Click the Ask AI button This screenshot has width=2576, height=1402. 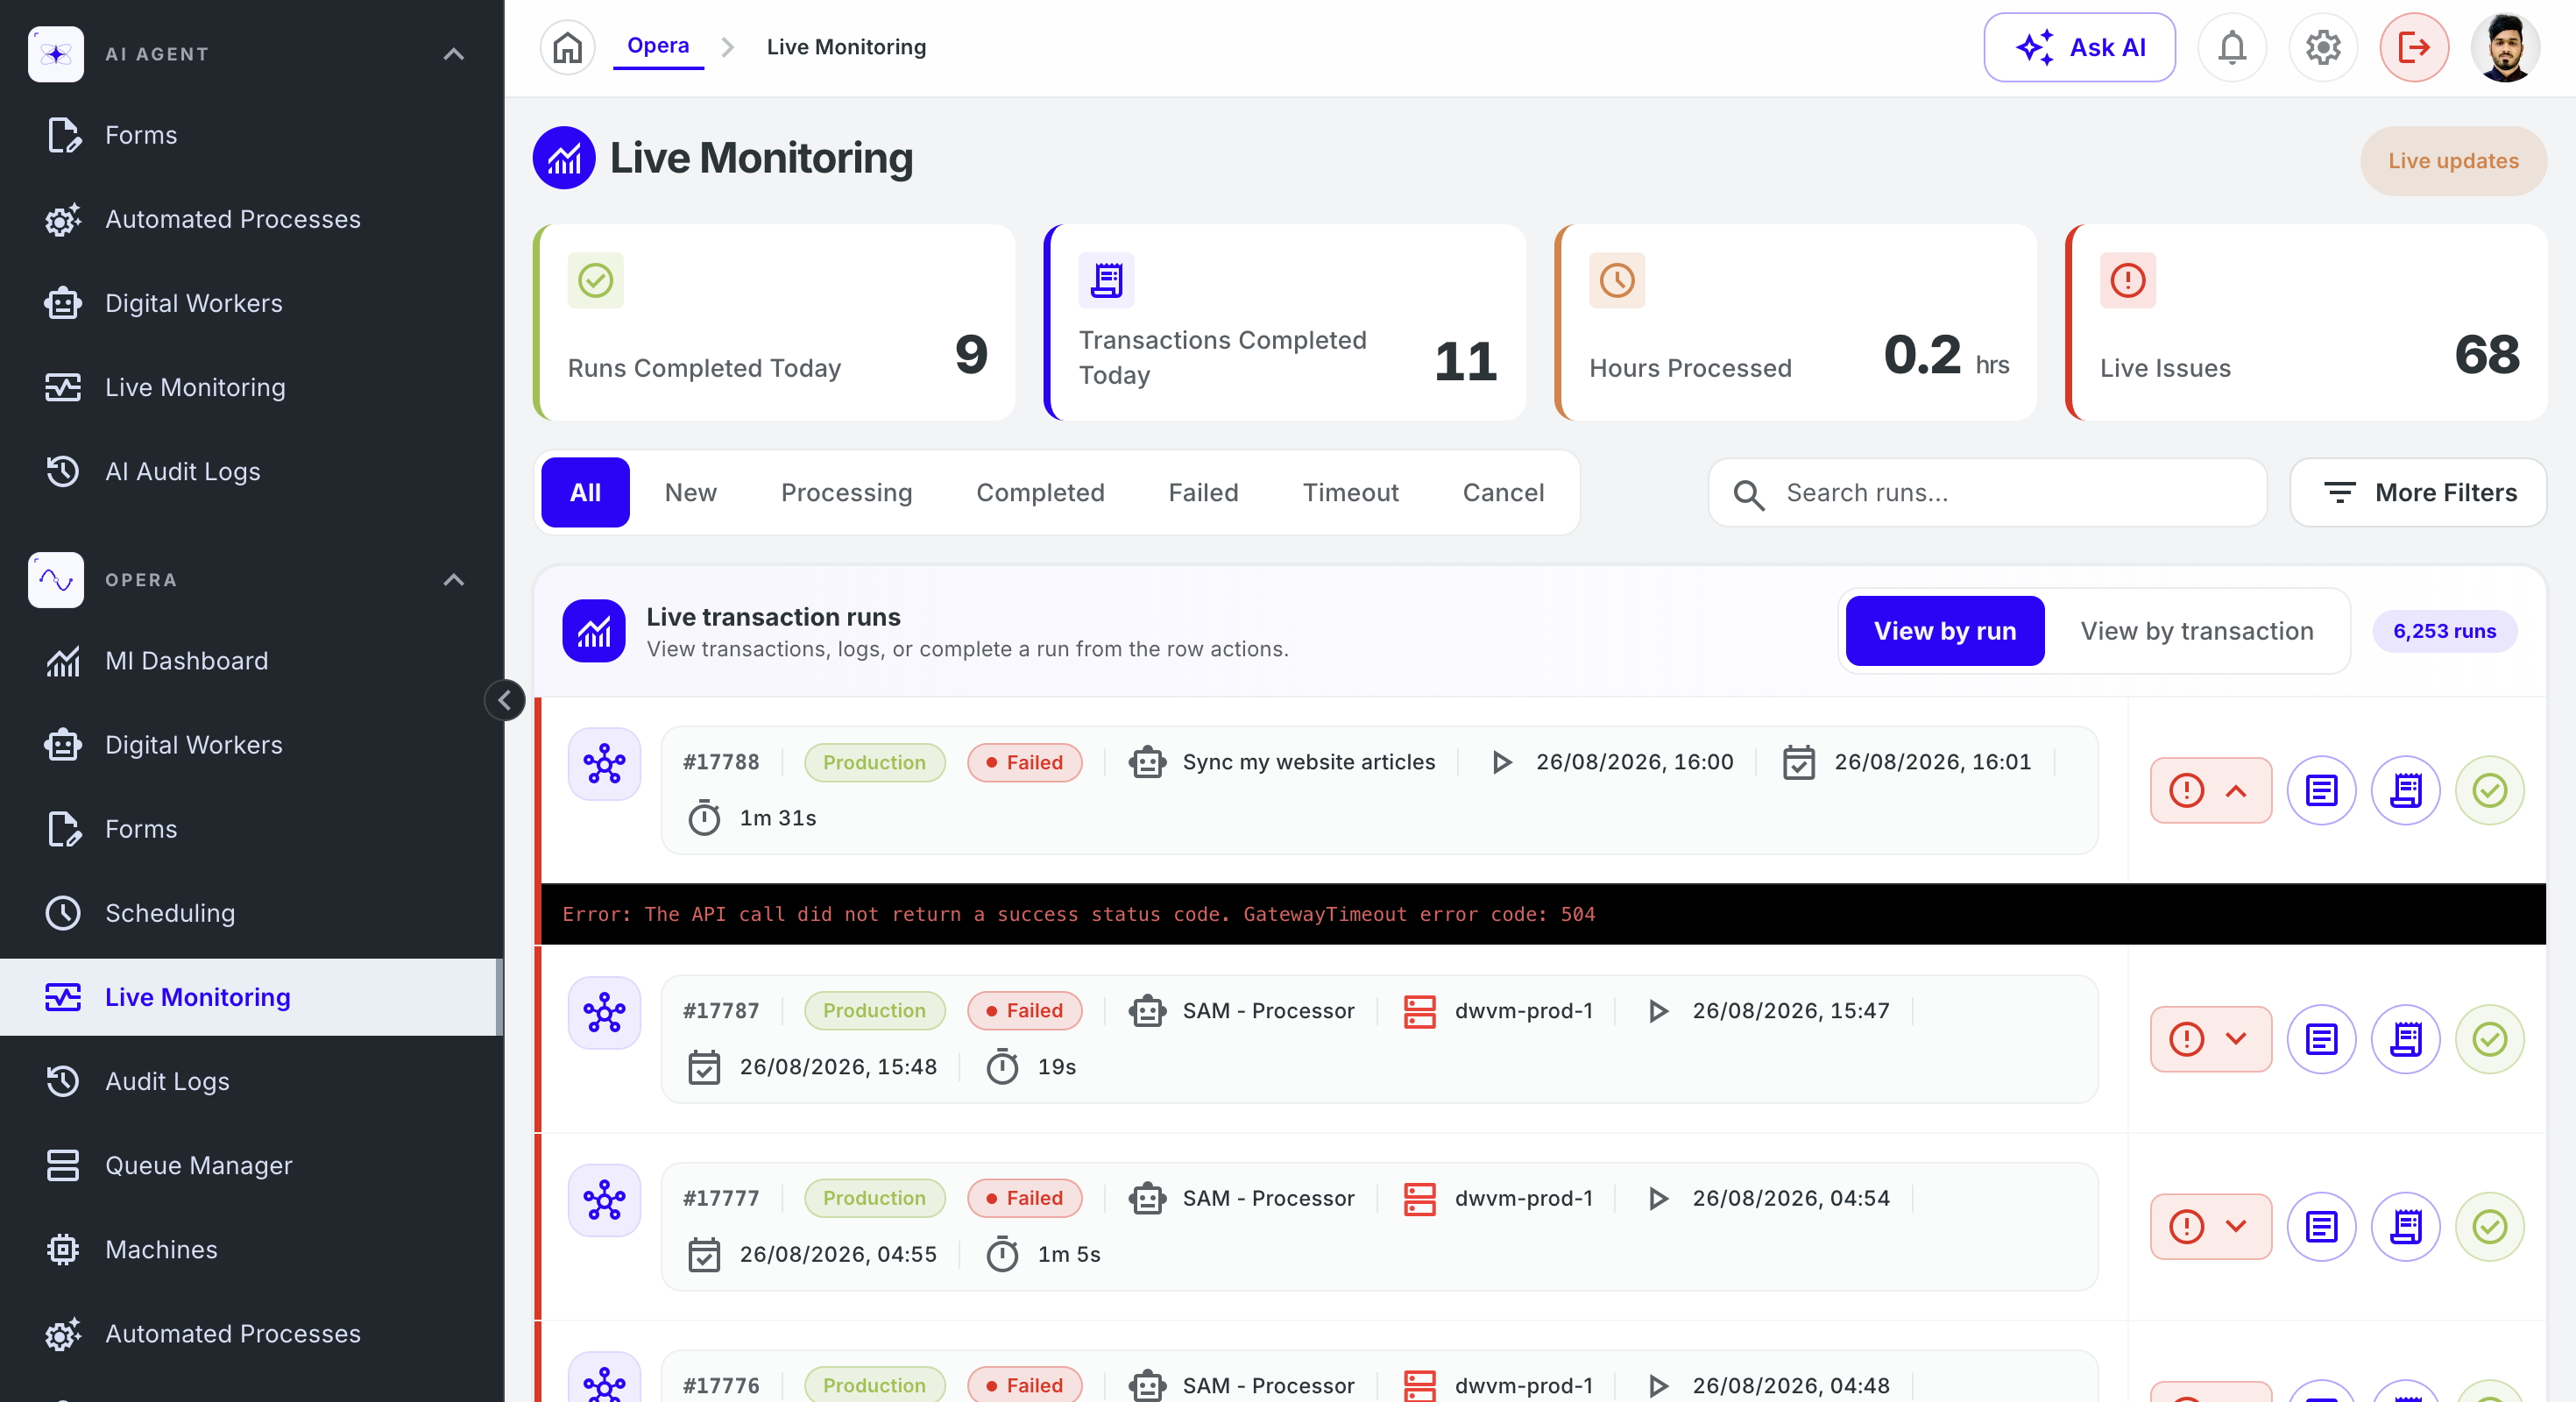[x=2079, y=47]
